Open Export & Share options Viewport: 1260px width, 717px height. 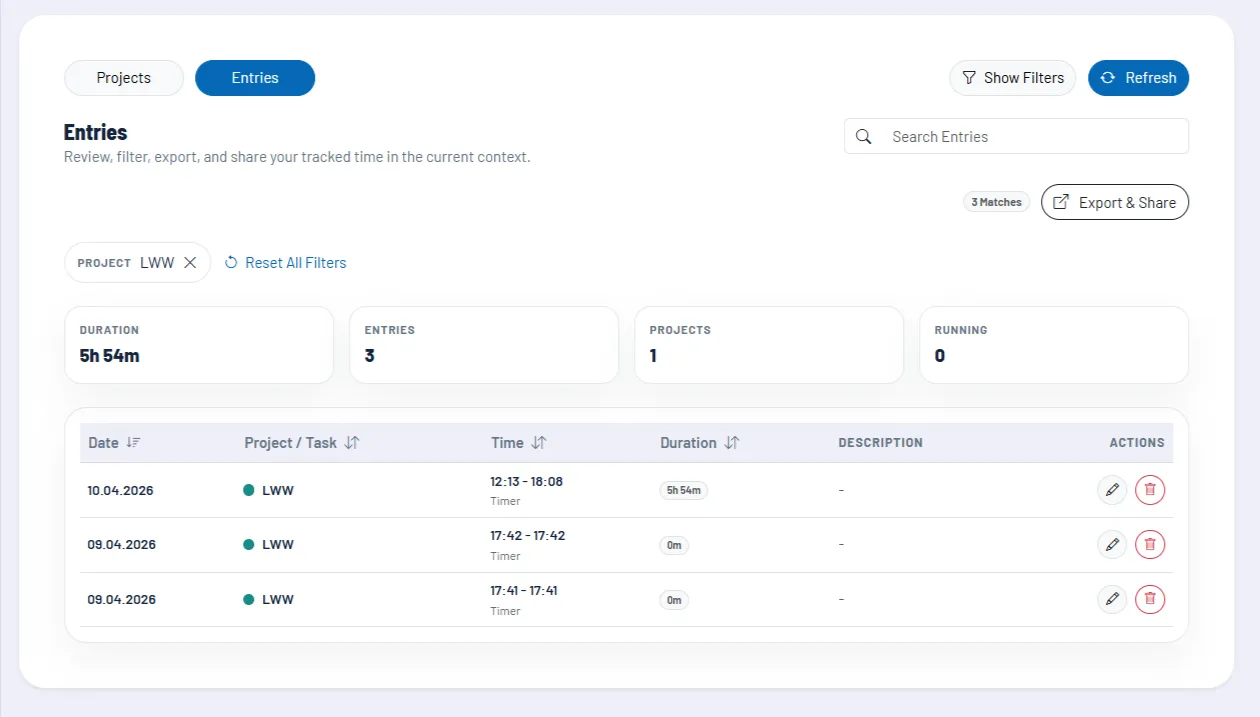pyautogui.click(x=1115, y=202)
